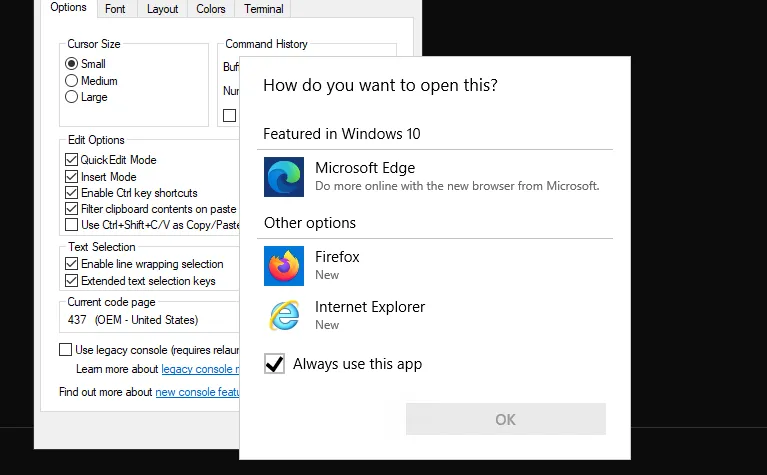Enable Use legacy console checkbox
The width and height of the screenshot is (767, 475).
[x=65, y=349]
